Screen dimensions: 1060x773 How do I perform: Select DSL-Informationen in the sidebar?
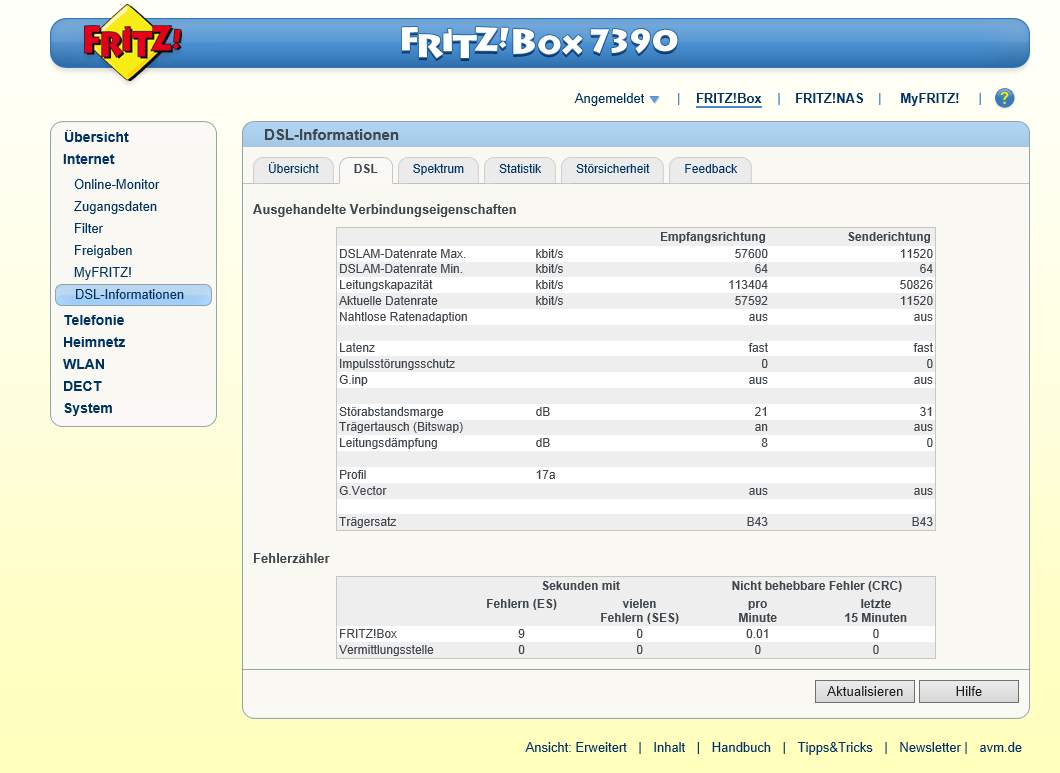coord(133,295)
